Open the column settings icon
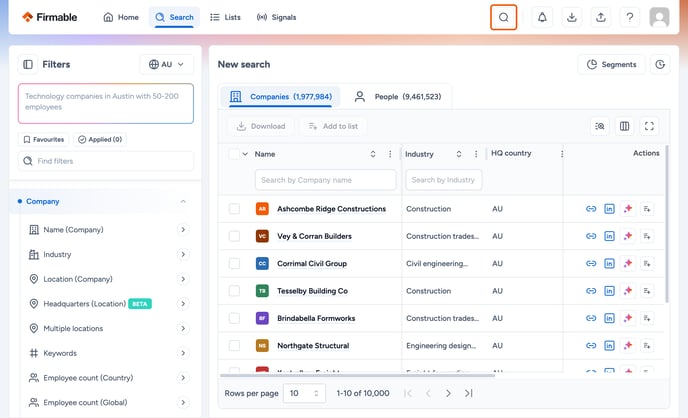This screenshot has height=418, width=688. (x=624, y=126)
